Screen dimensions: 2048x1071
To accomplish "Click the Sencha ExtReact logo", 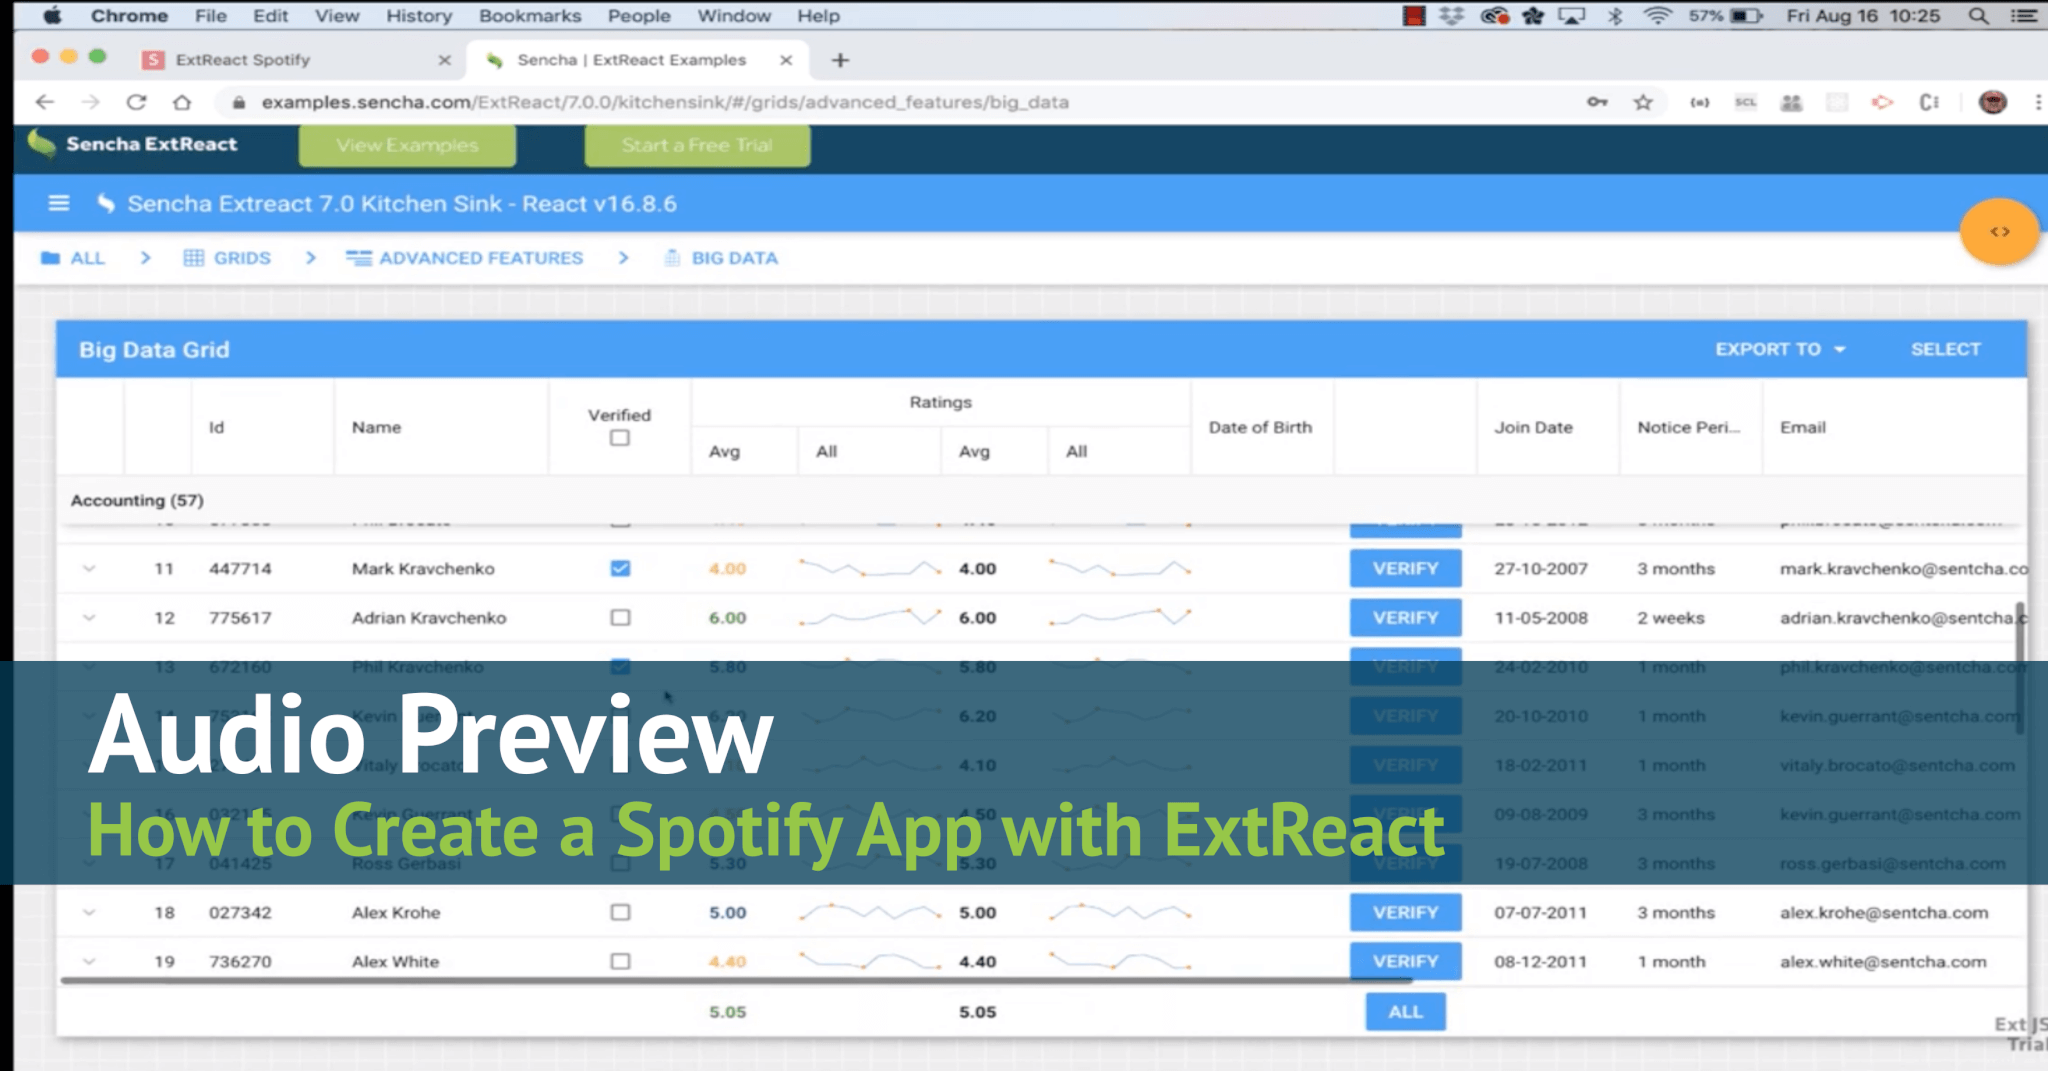I will (x=133, y=144).
